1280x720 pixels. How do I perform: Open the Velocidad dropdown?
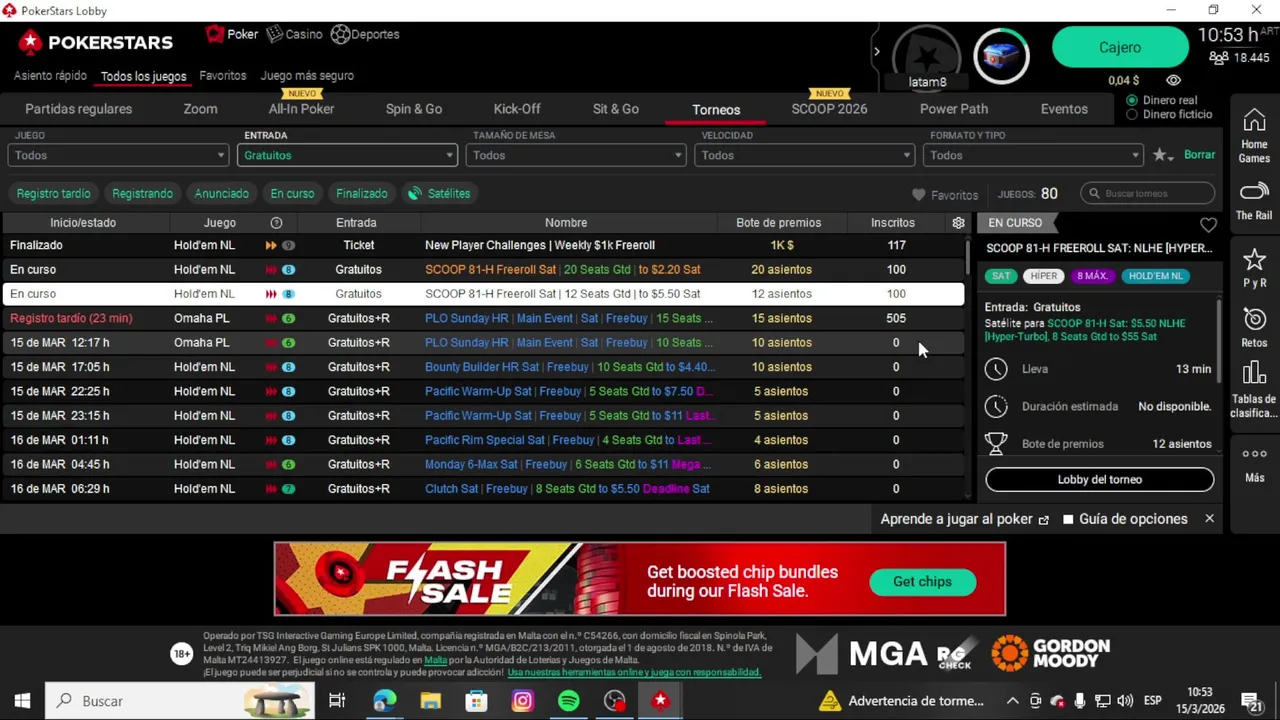click(804, 155)
